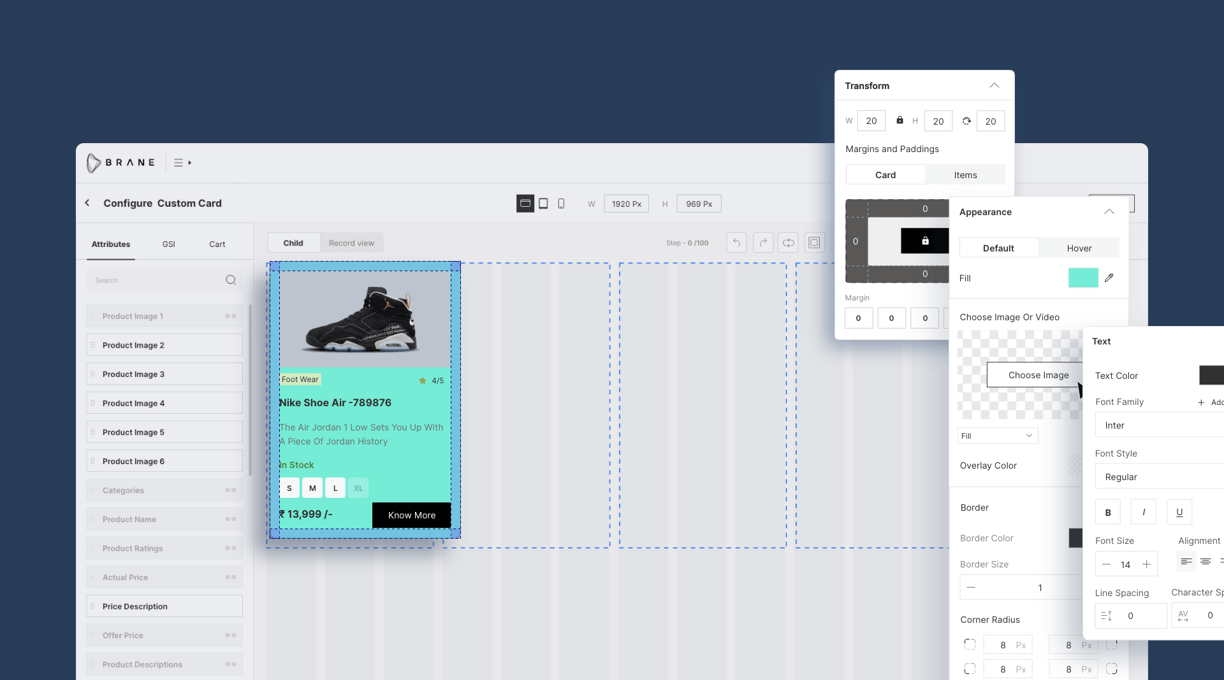The image size is (1224, 680).
Task: Click the magnifier icon in attribute search
Action: [231, 280]
